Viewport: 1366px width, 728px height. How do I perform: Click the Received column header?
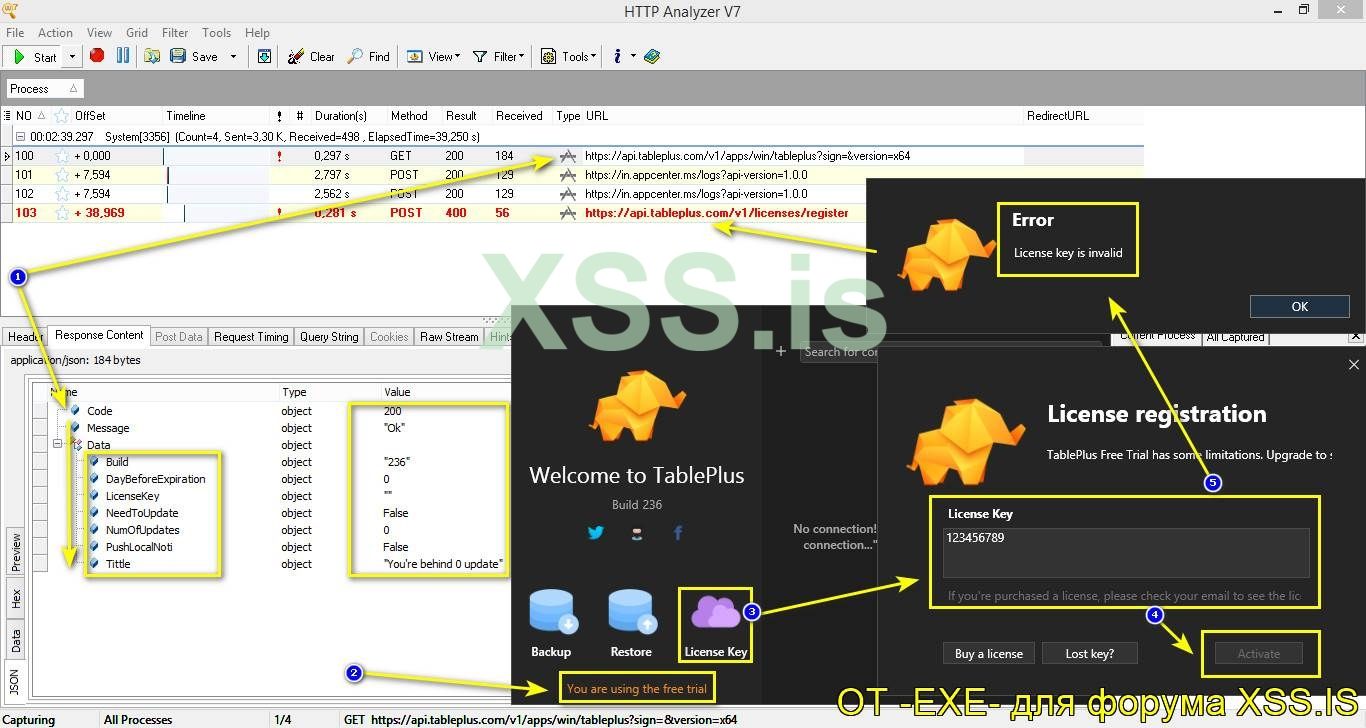pyautogui.click(x=519, y=116)
